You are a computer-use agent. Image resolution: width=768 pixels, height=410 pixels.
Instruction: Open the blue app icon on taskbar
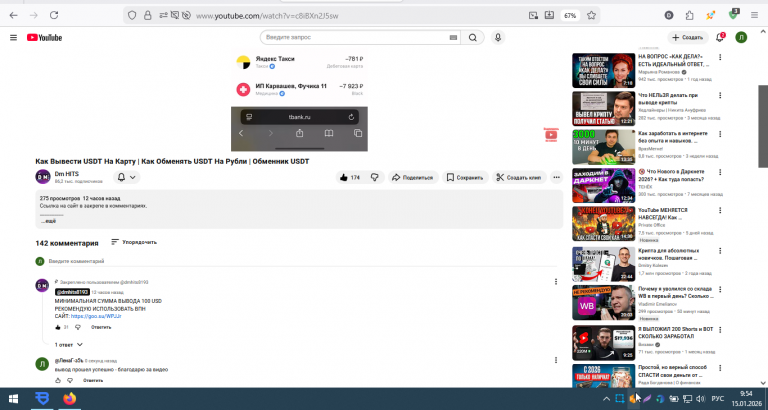tap(43, 399)
